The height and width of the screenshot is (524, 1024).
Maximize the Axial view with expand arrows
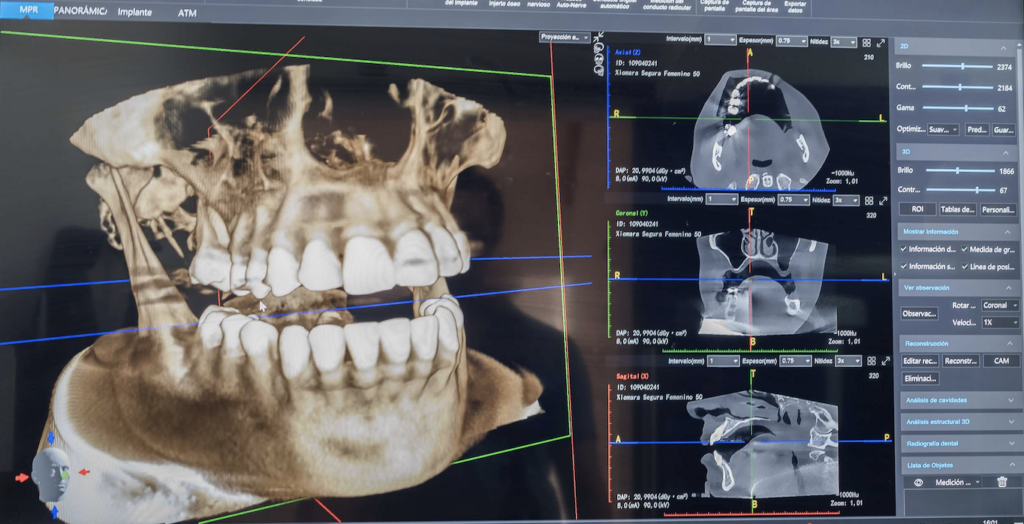coord(881,42)
